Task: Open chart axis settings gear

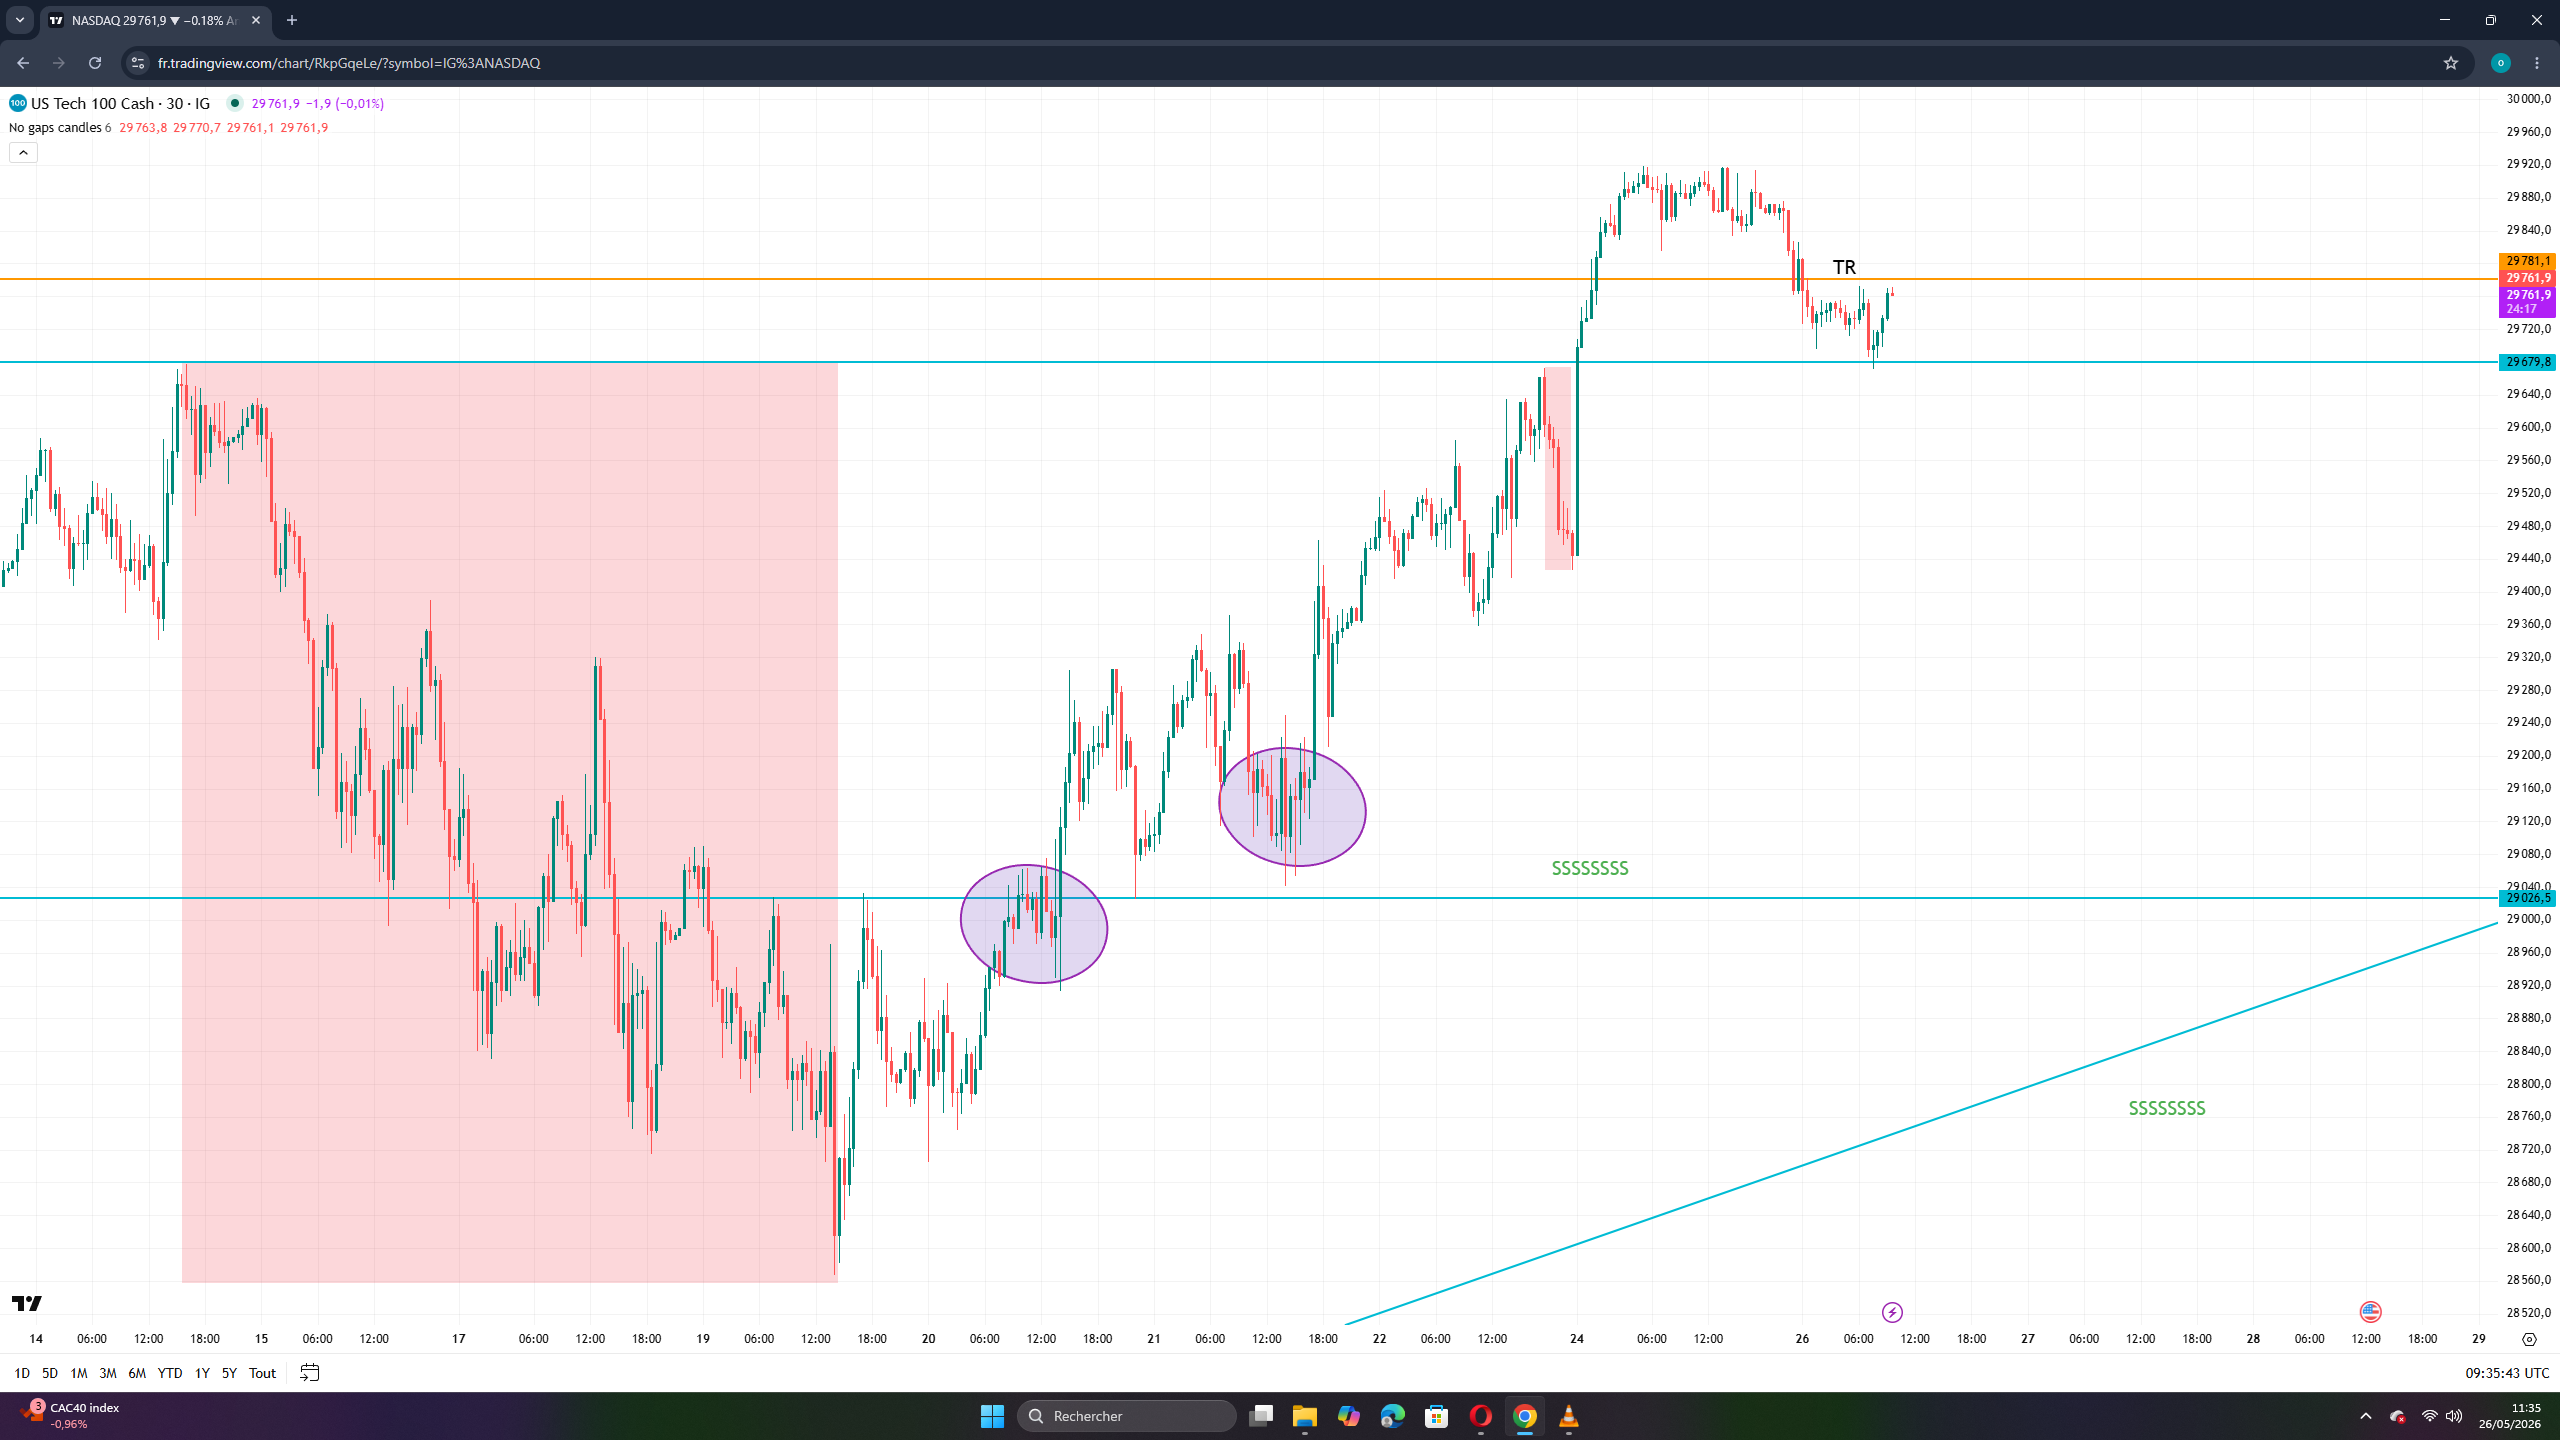Action: pyautogui.click(x=2529, y=1339)
